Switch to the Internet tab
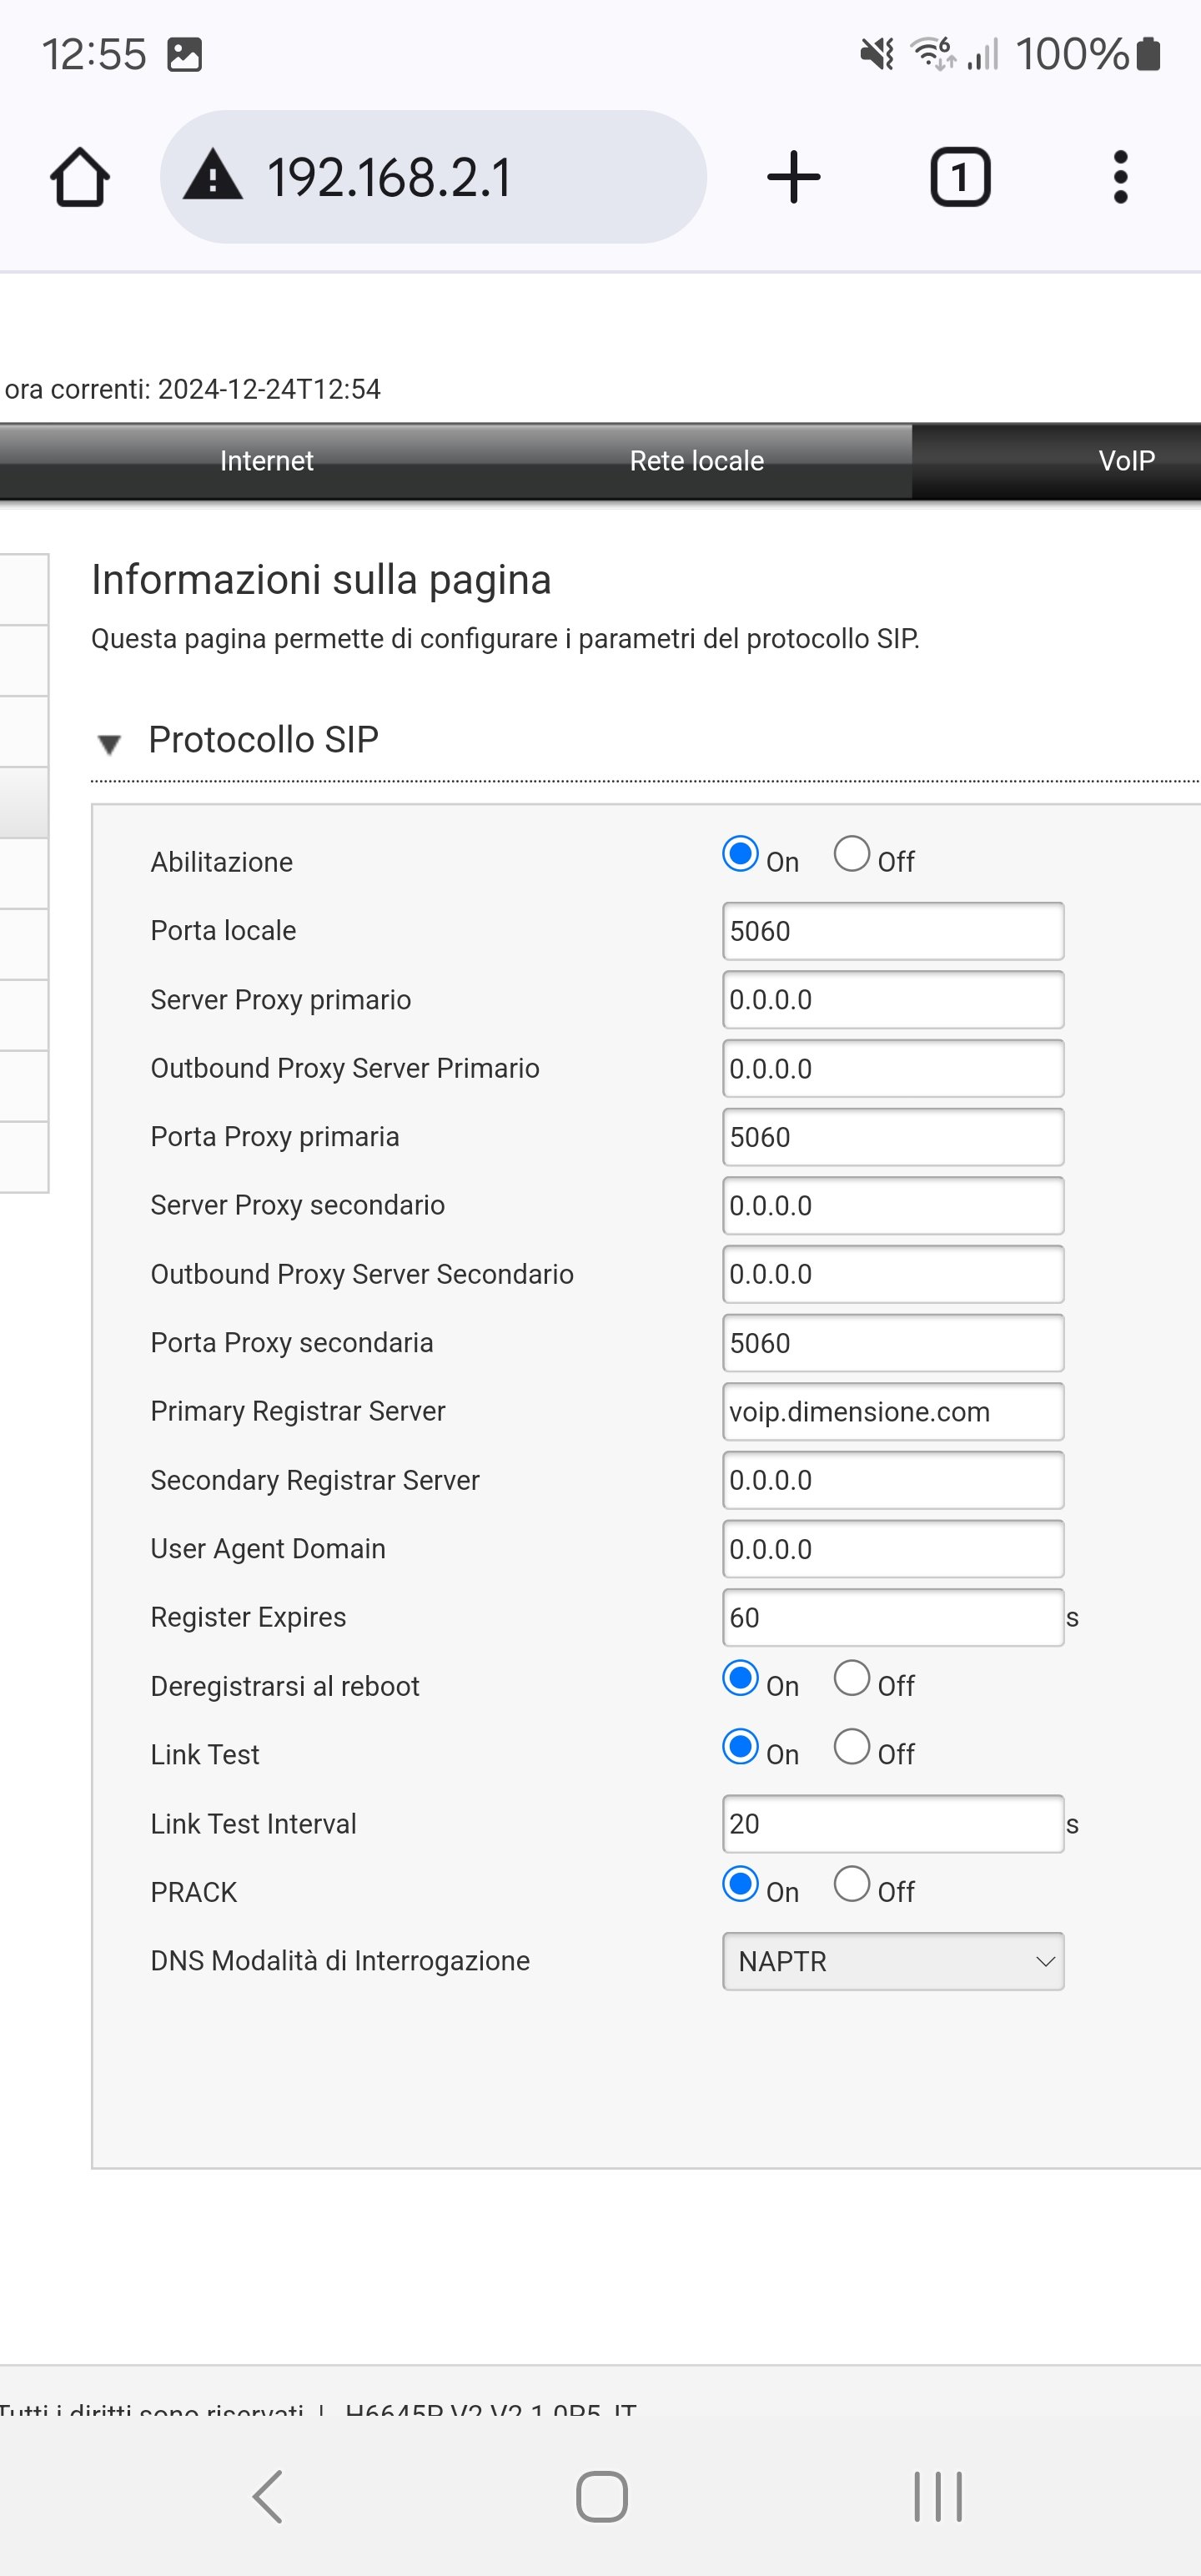Screen dimensions: 1201x2576 266,461
